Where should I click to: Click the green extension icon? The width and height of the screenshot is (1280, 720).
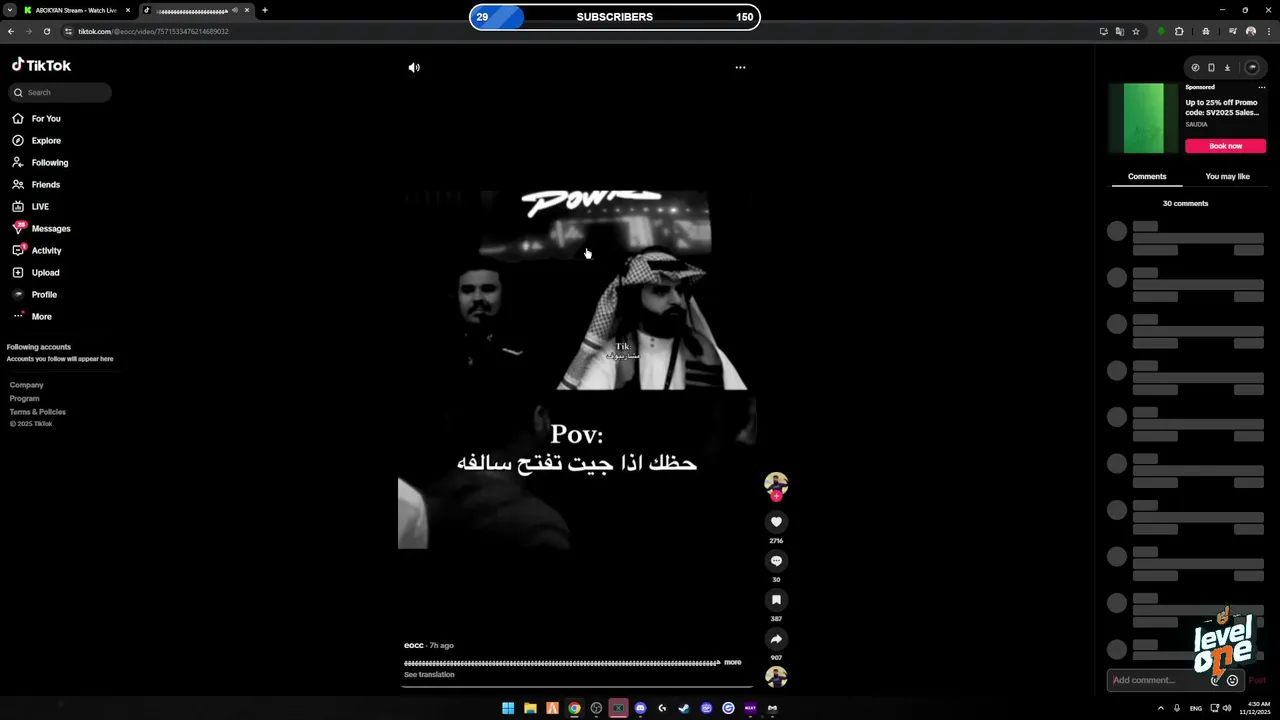click(x=1161, y=32)
